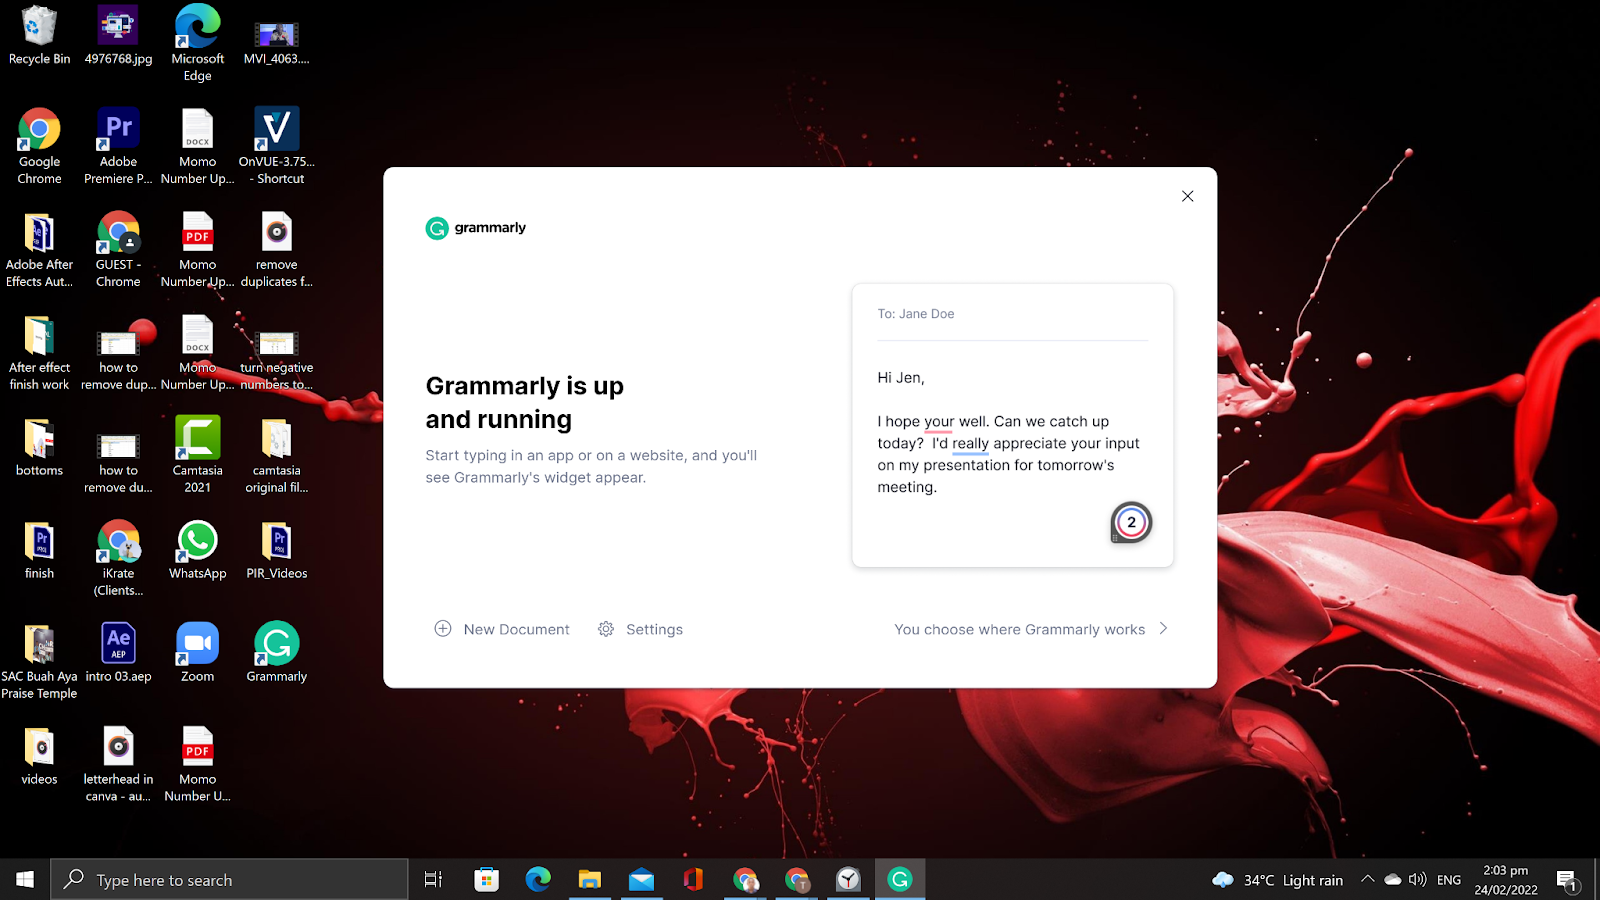1600x900 pixels.
Task: Open Task View from the taskbar
Action: 433,879
